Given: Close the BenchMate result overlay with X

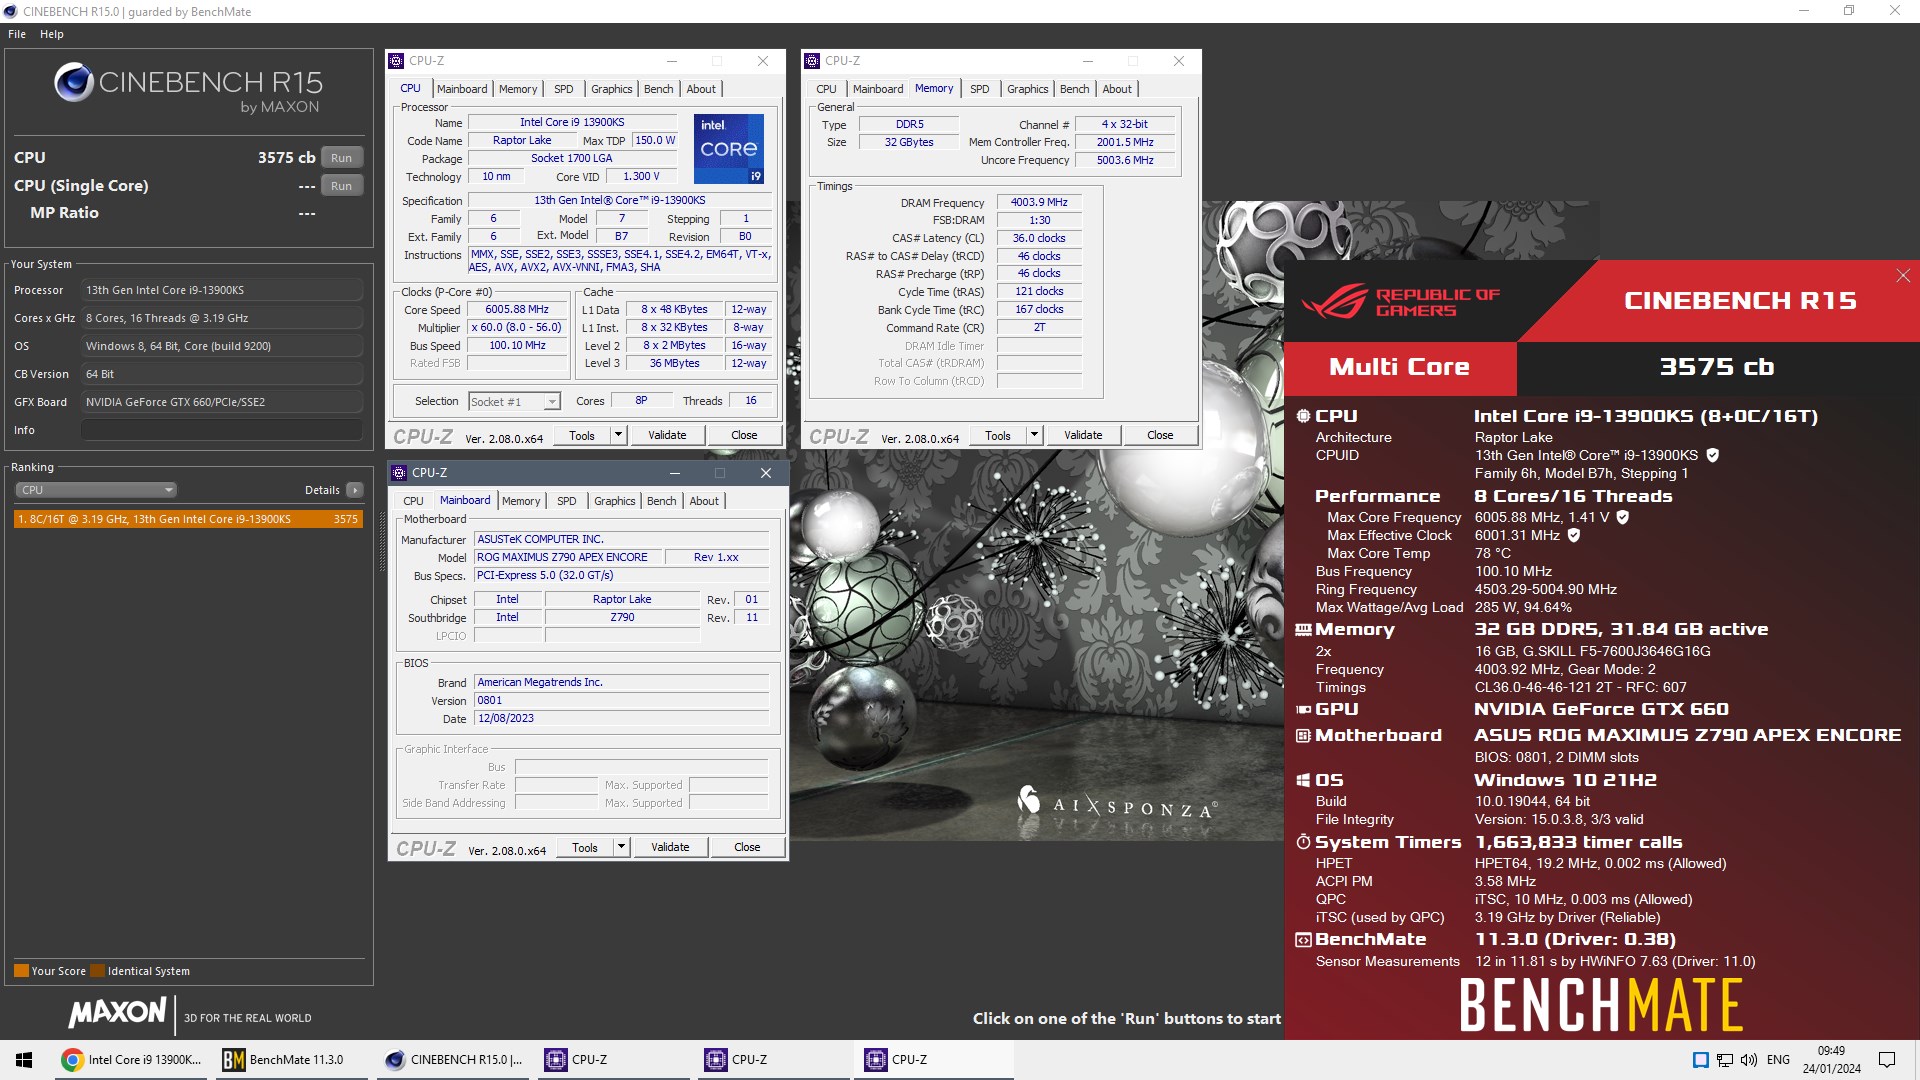Looking at the screenshot, I should tap(1903, 276).
